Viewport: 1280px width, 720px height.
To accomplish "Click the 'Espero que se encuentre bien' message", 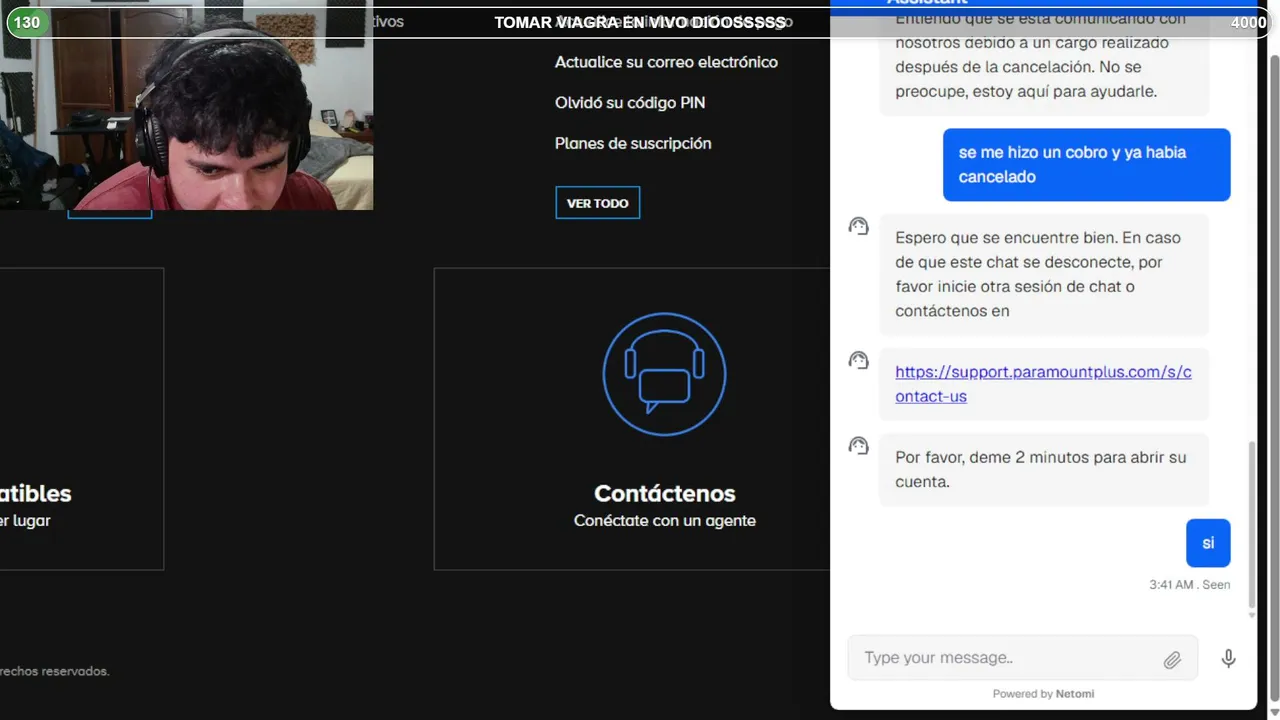I will pos(1044,274).
